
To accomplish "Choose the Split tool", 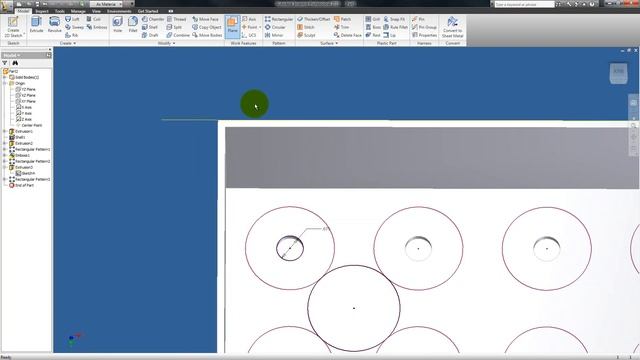I will click(174, 27).
